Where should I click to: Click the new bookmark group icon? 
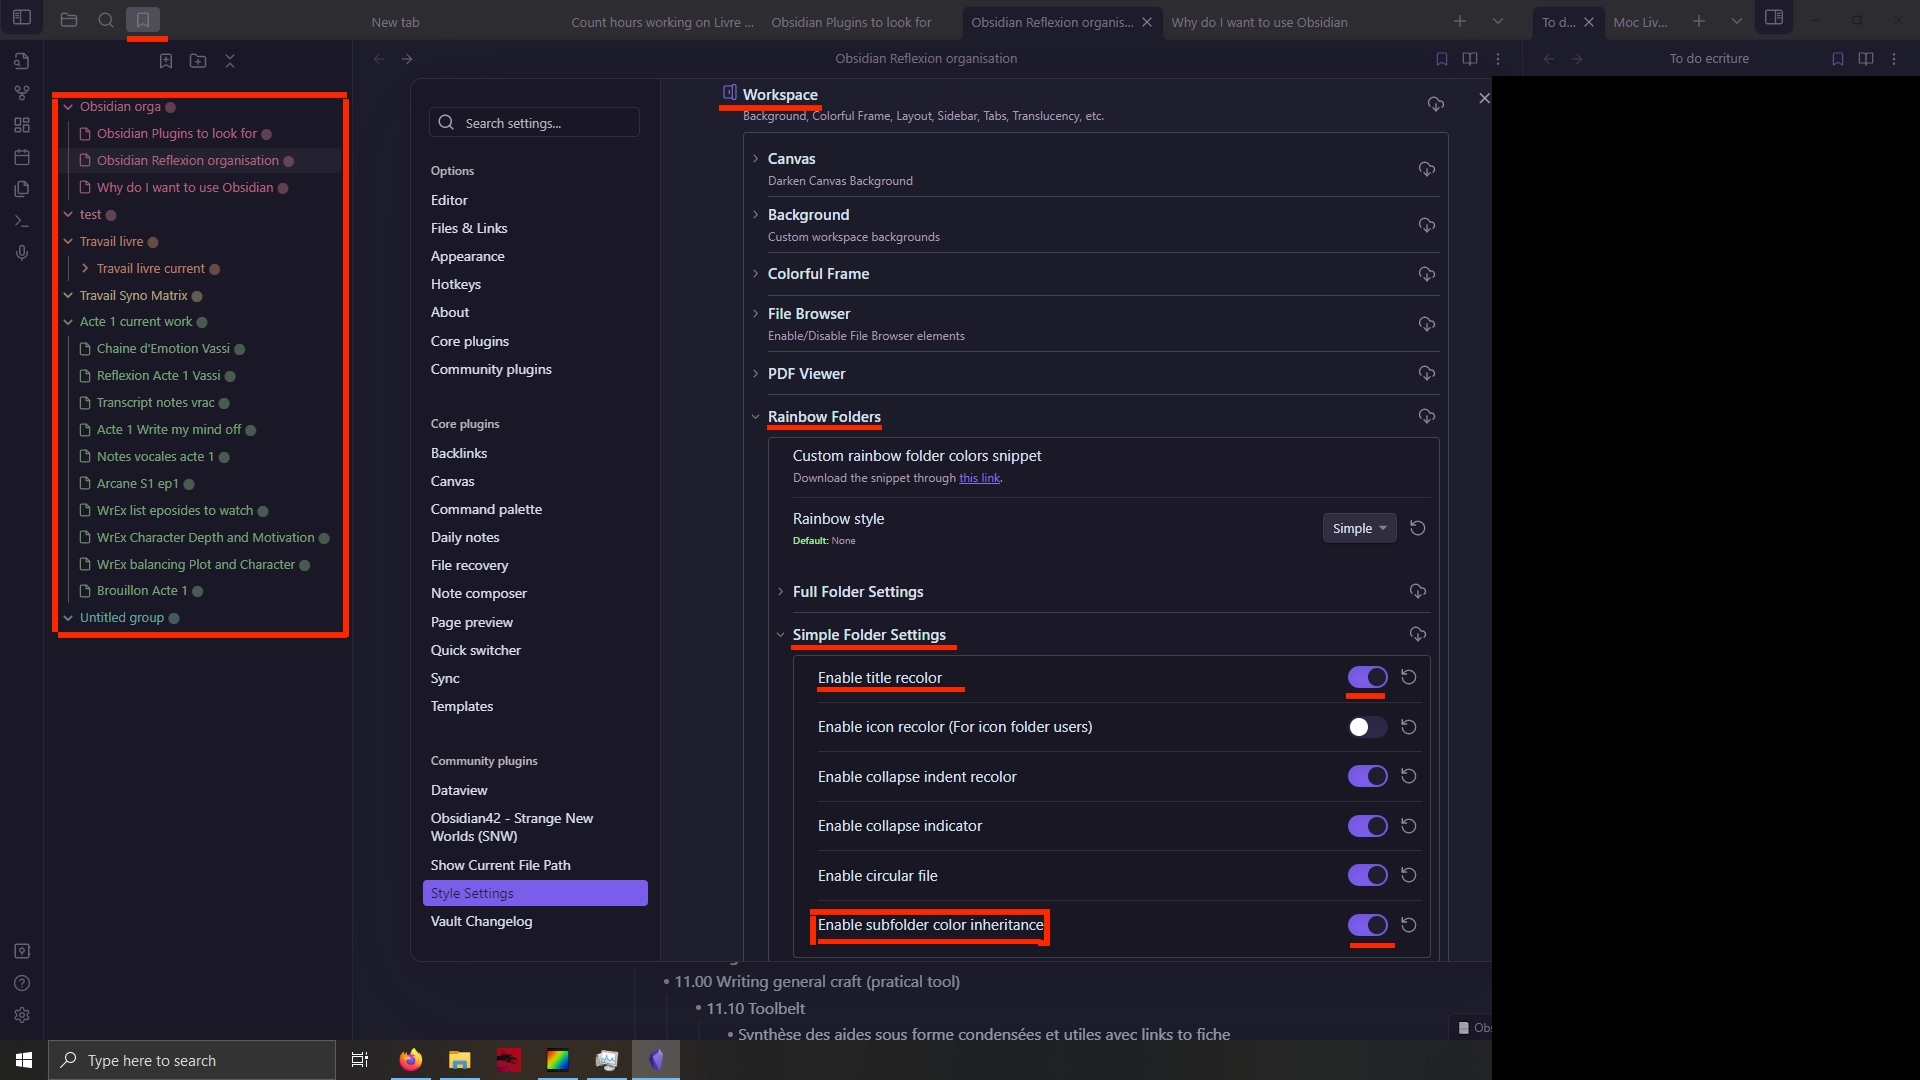pos(198,61)
